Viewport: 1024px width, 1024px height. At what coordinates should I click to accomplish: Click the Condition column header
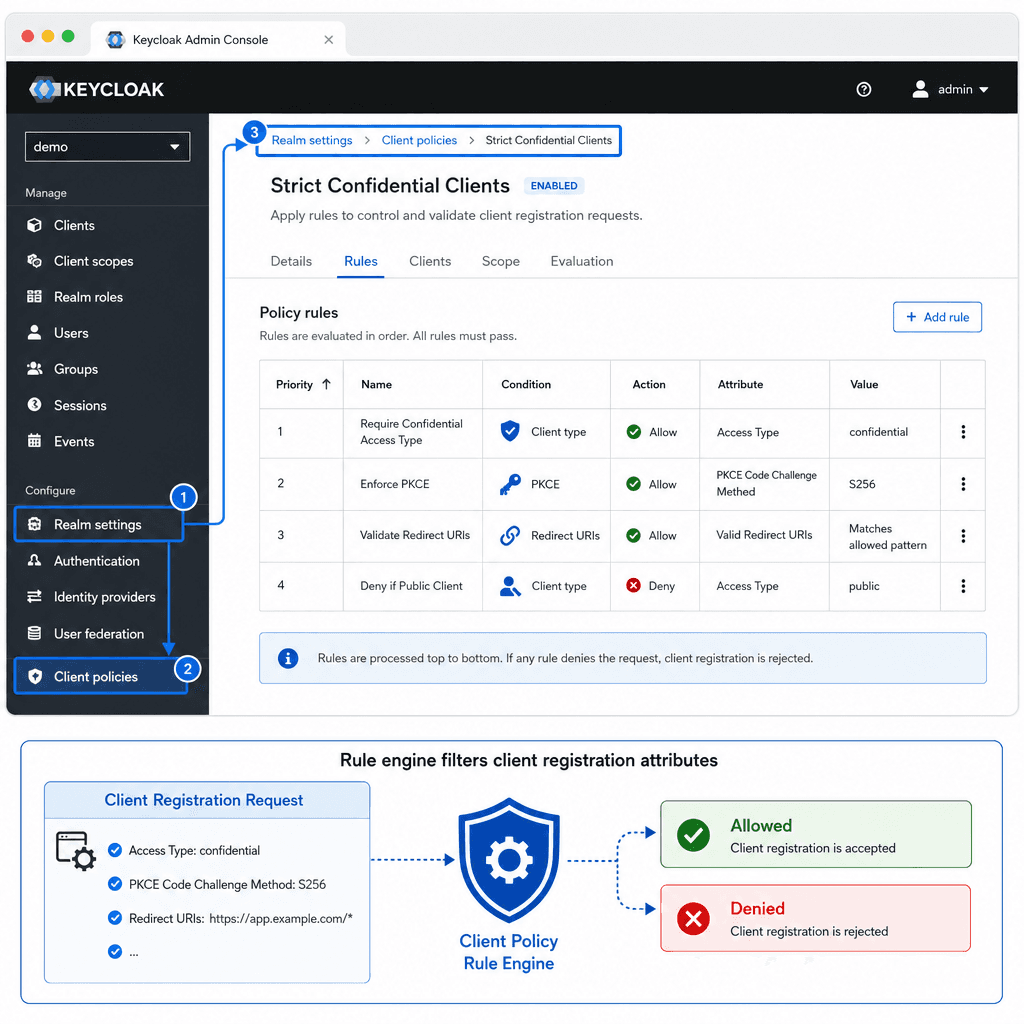(x=526, y=385)
